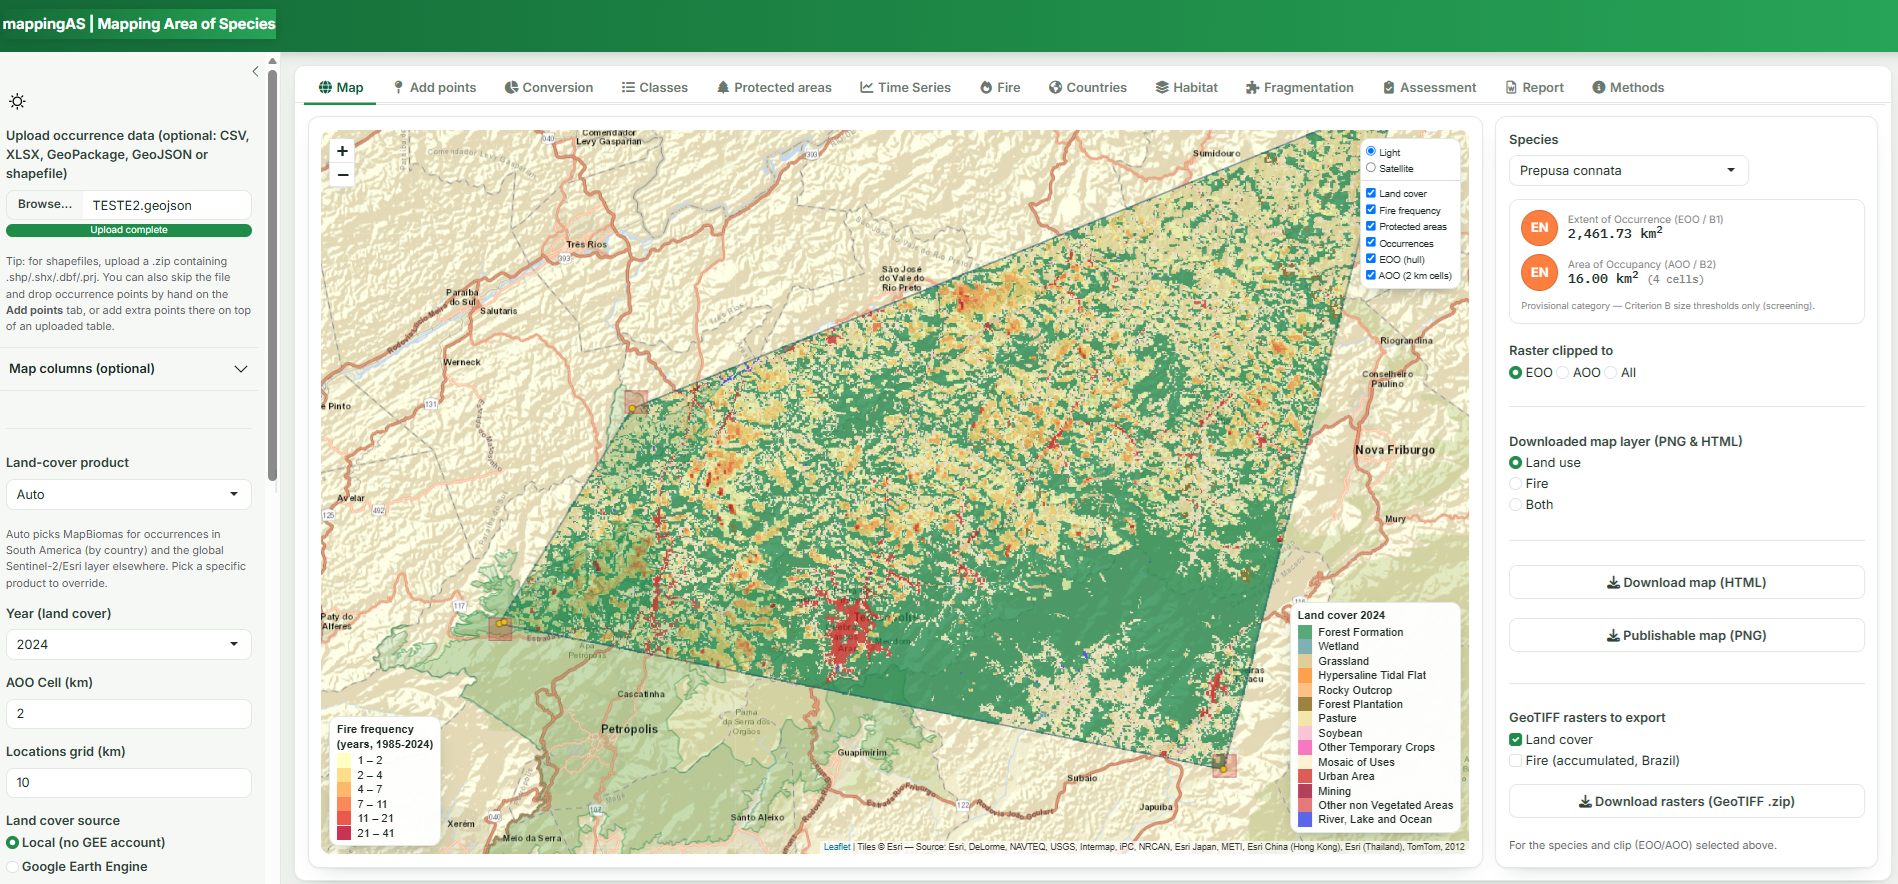Click Download rasters (GeoTIFF .zip) button
The image size is (1898, 884).
tap(1686, 801)
